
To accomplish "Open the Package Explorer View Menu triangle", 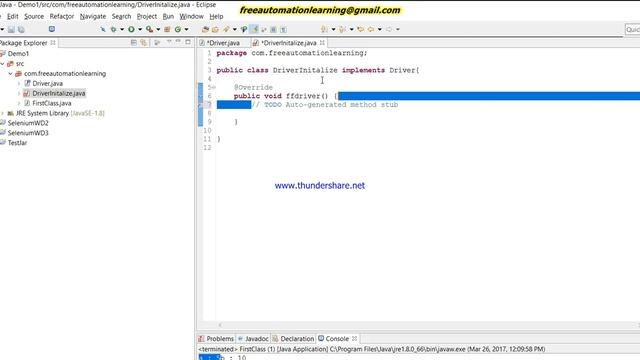I will click(169, 42).
